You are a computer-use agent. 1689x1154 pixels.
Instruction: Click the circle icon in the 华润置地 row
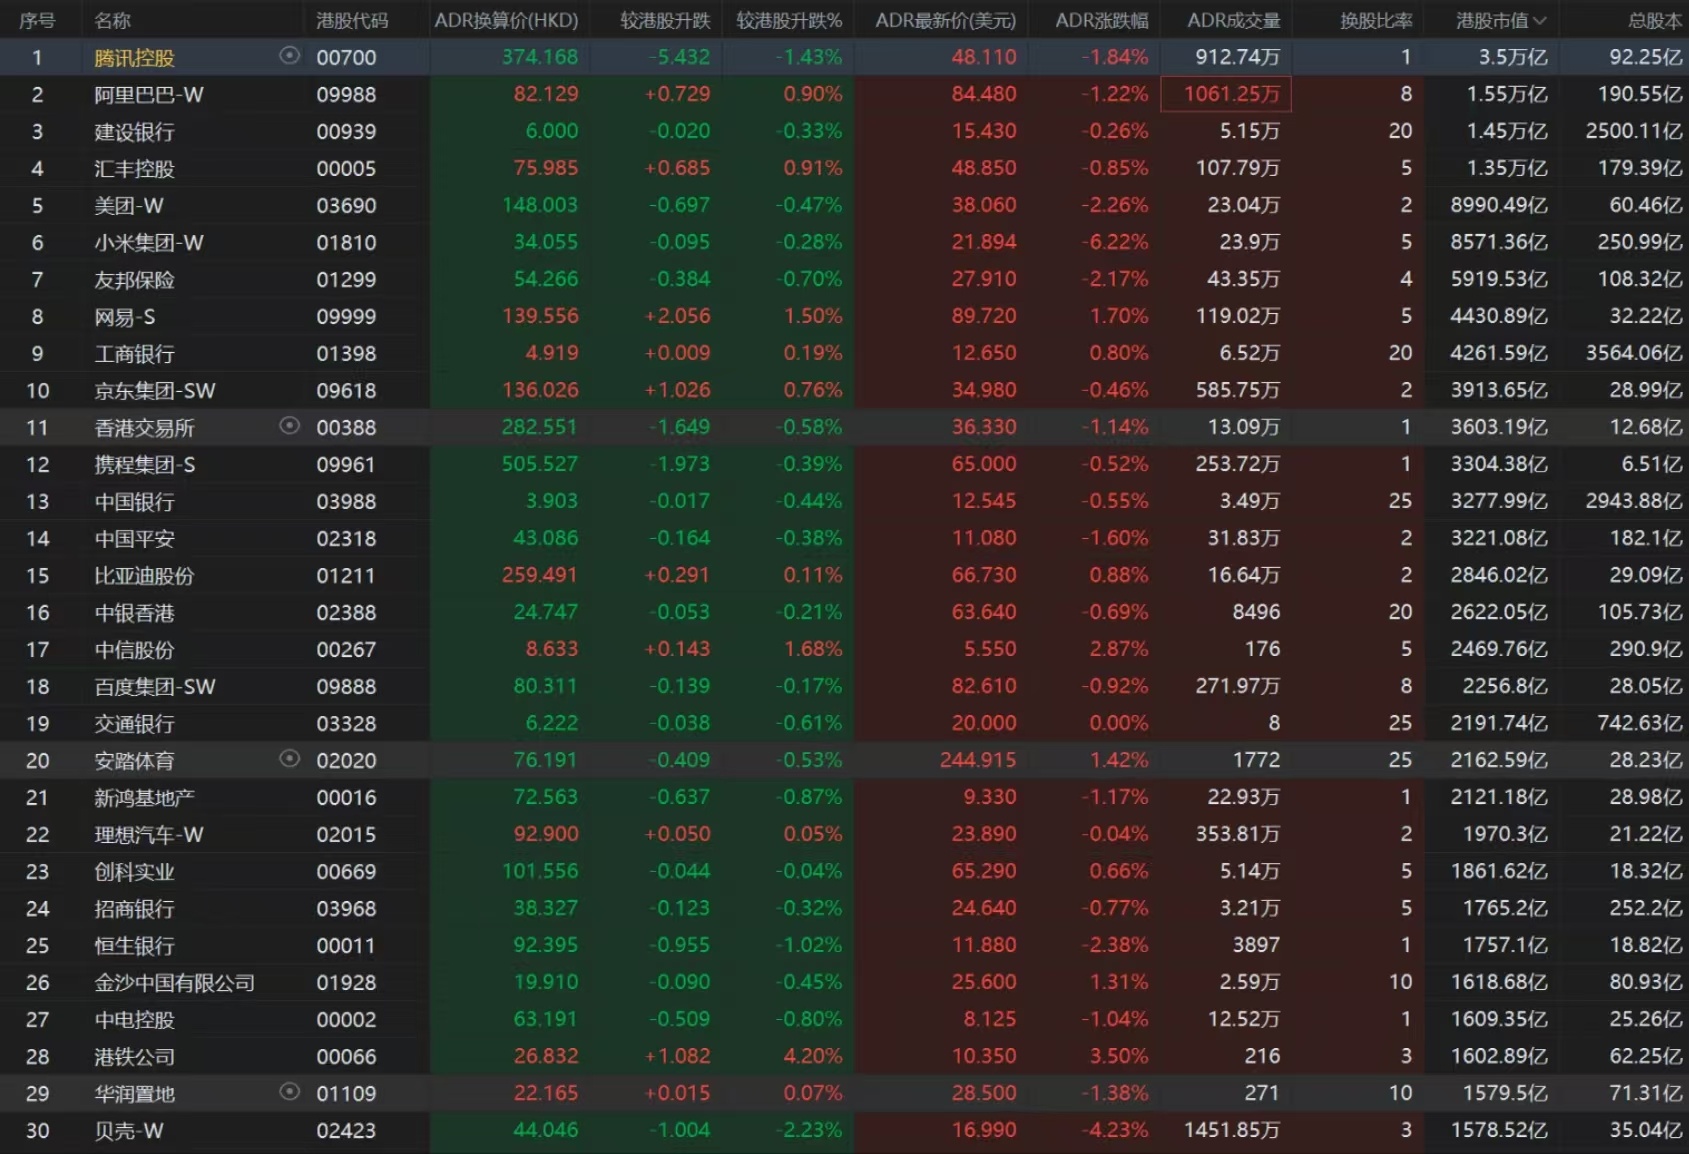pyautogui.click(x=289, y=1092)
